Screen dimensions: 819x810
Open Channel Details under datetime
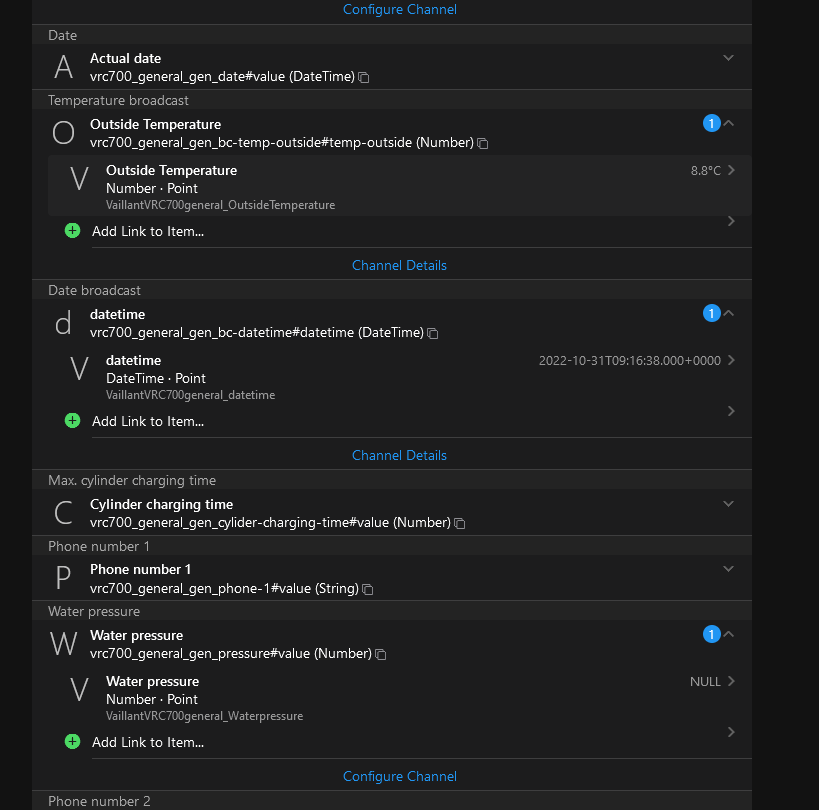point(399,455)
